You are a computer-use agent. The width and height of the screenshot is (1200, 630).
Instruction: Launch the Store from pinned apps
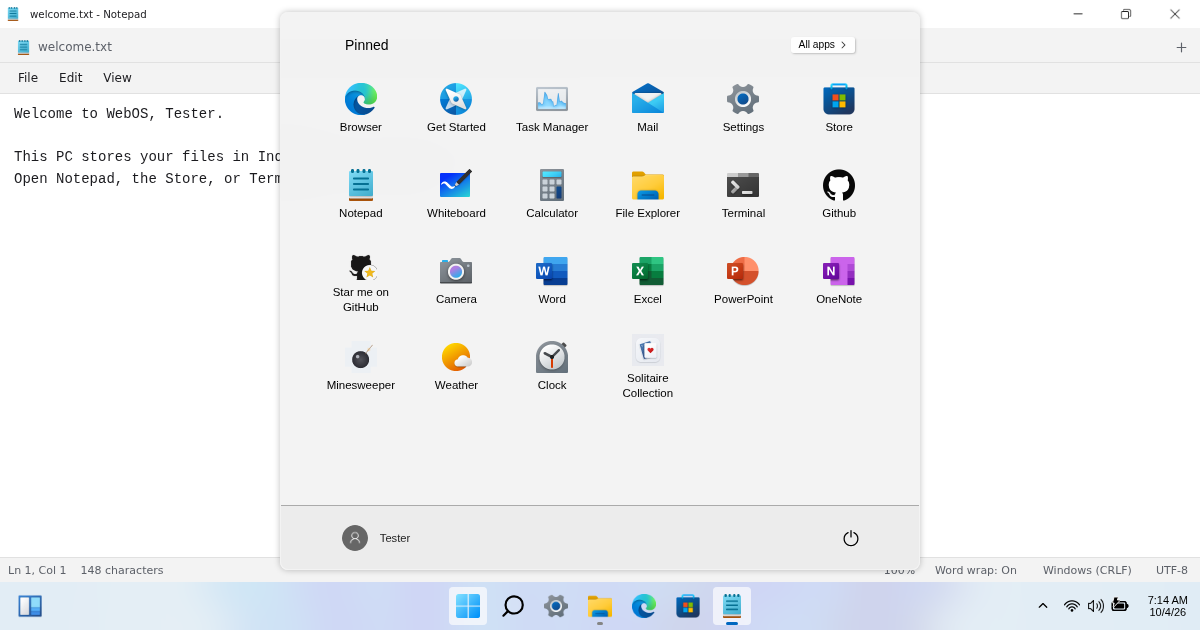coord(839,108)
